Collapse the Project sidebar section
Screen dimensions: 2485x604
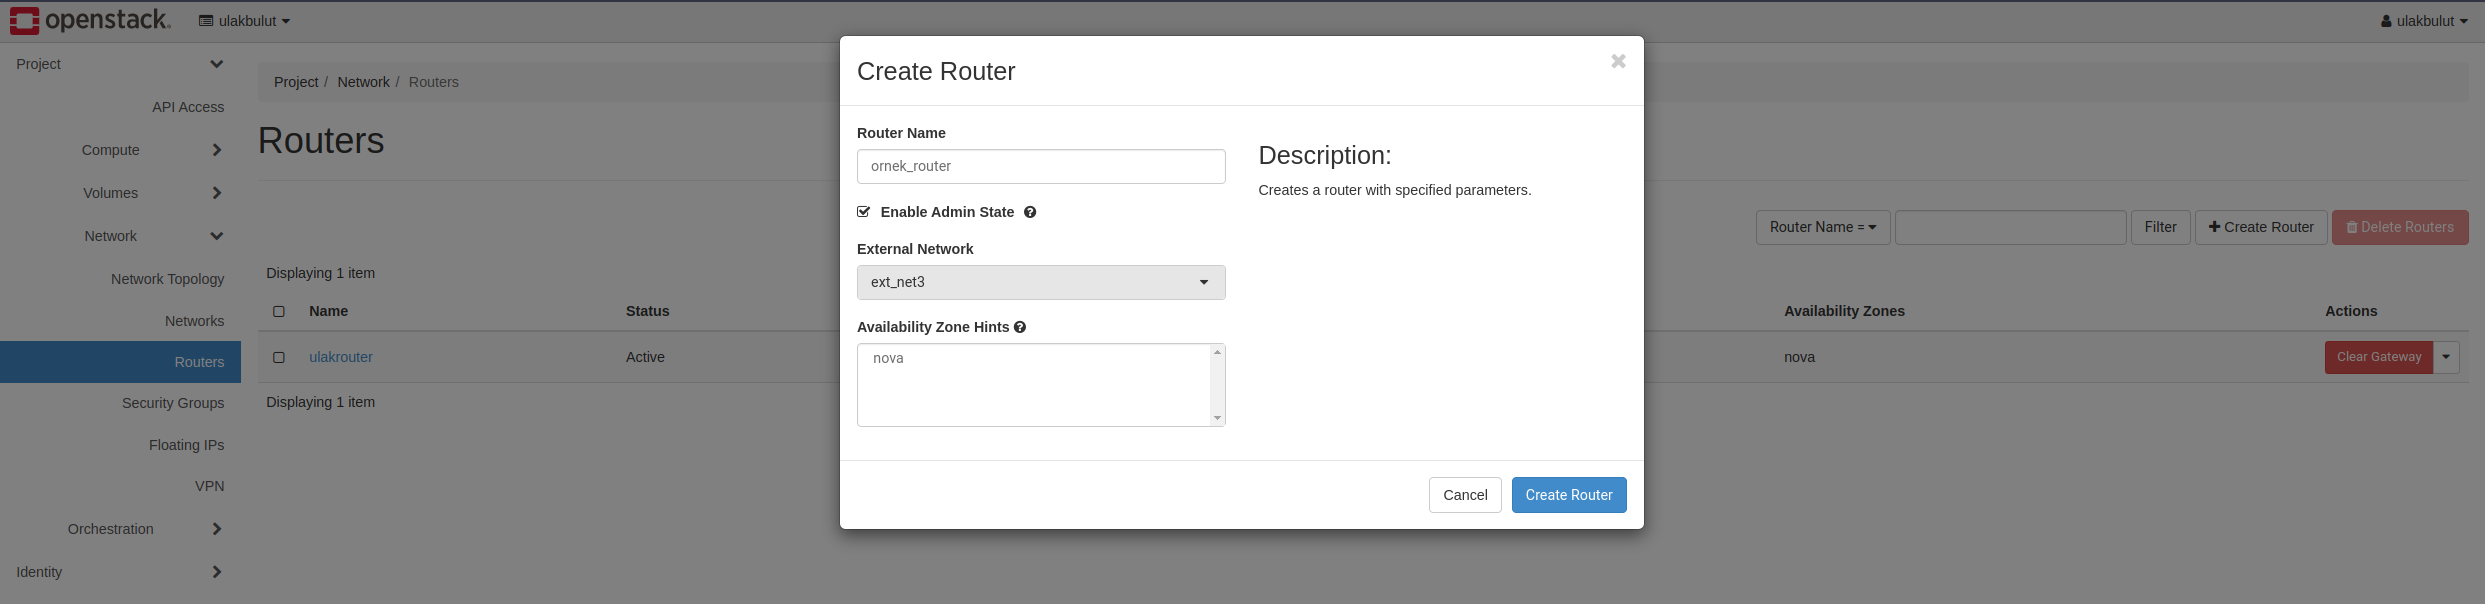pyautogui.click(x=120, y=64)
